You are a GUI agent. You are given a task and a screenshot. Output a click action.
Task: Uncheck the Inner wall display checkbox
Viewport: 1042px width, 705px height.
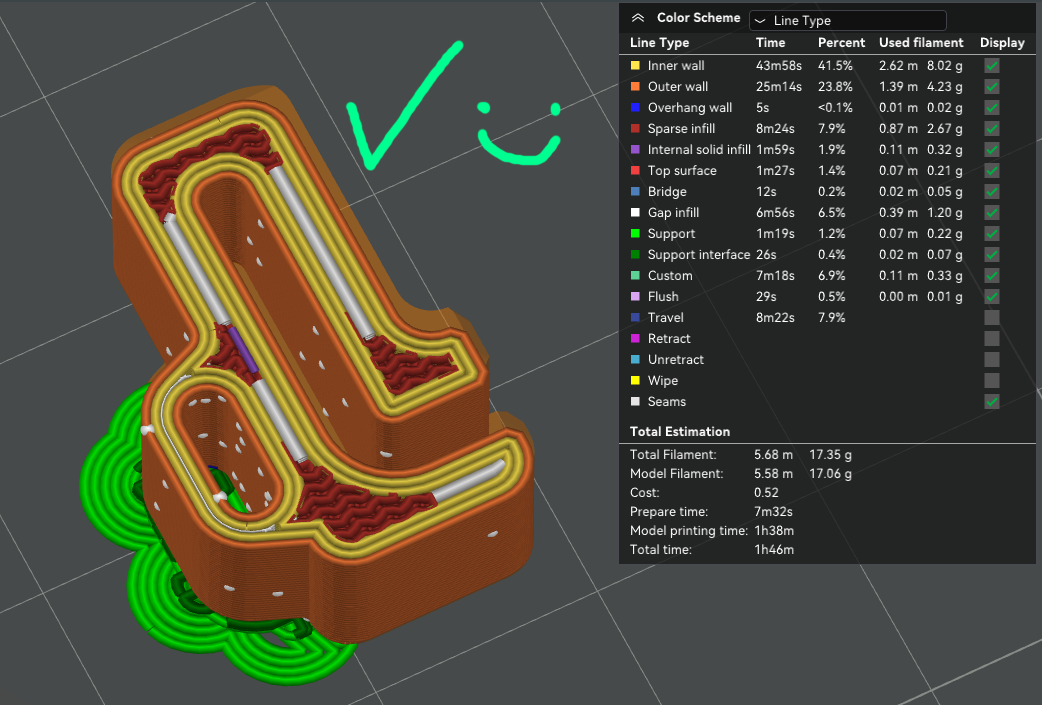tap(991, 66)
